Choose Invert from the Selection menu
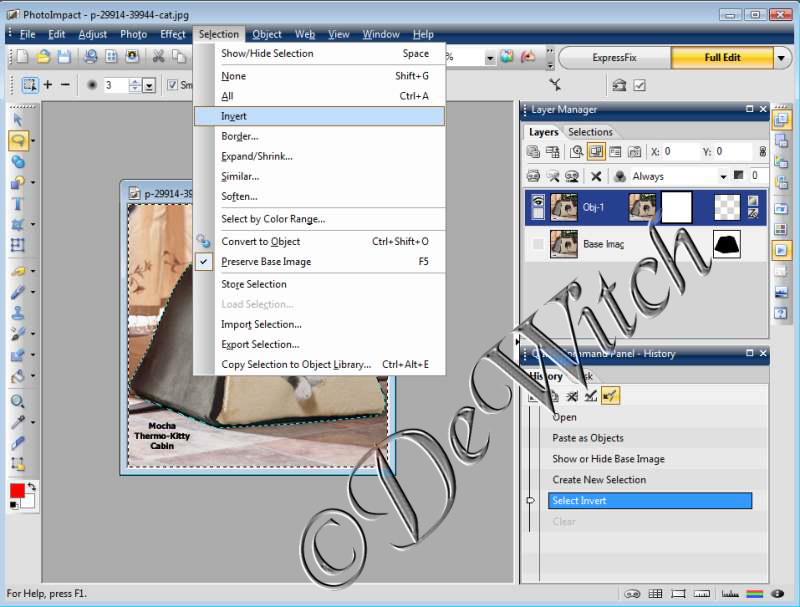Screen dimensions: 800x607 click(234, 116)
